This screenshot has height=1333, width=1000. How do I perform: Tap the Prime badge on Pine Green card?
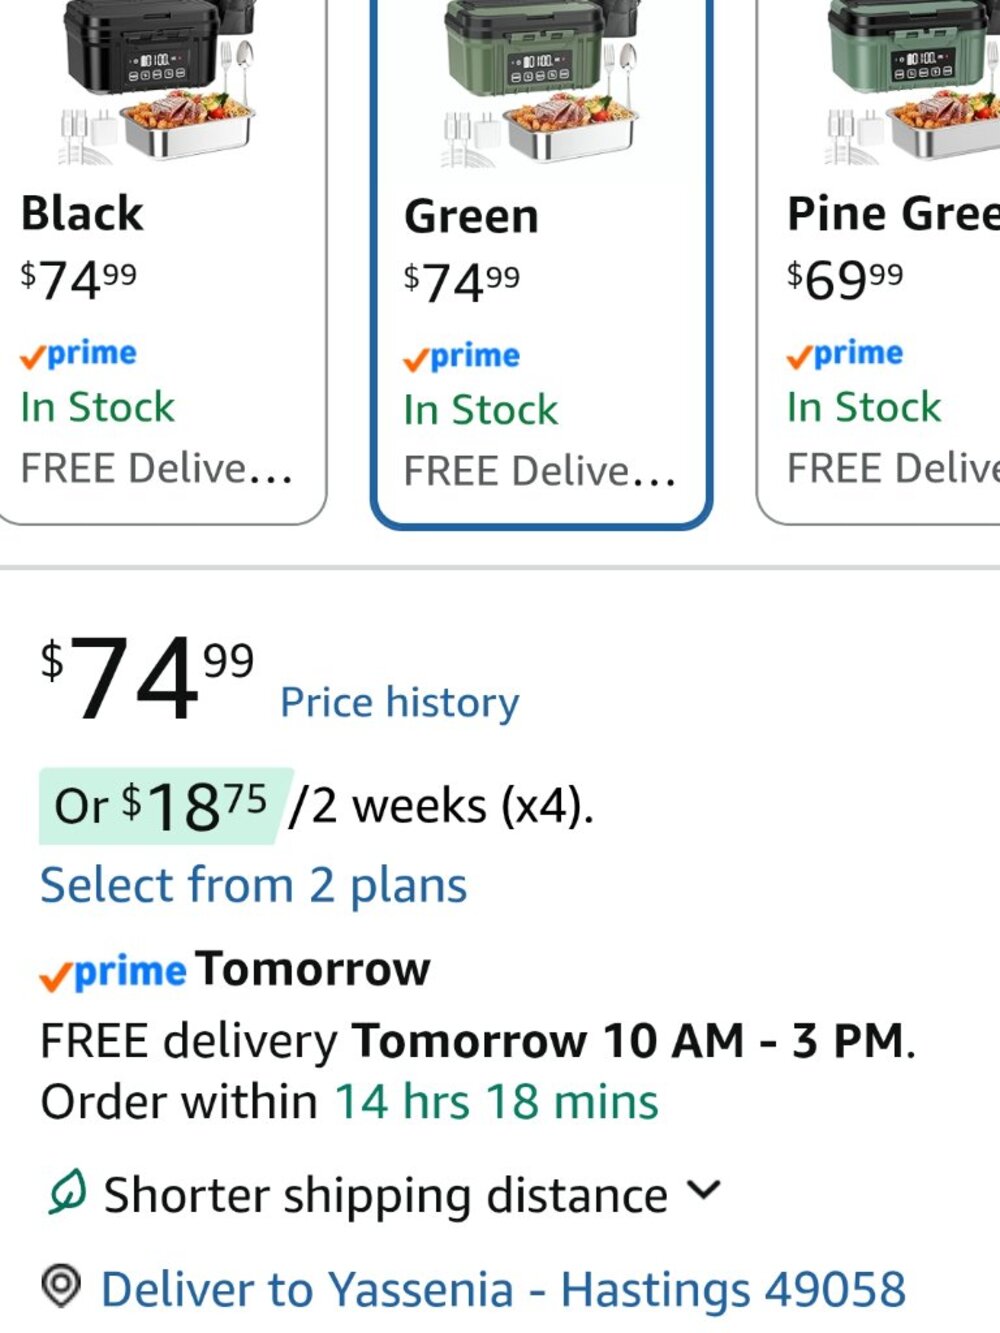click(x=844, y=354)
